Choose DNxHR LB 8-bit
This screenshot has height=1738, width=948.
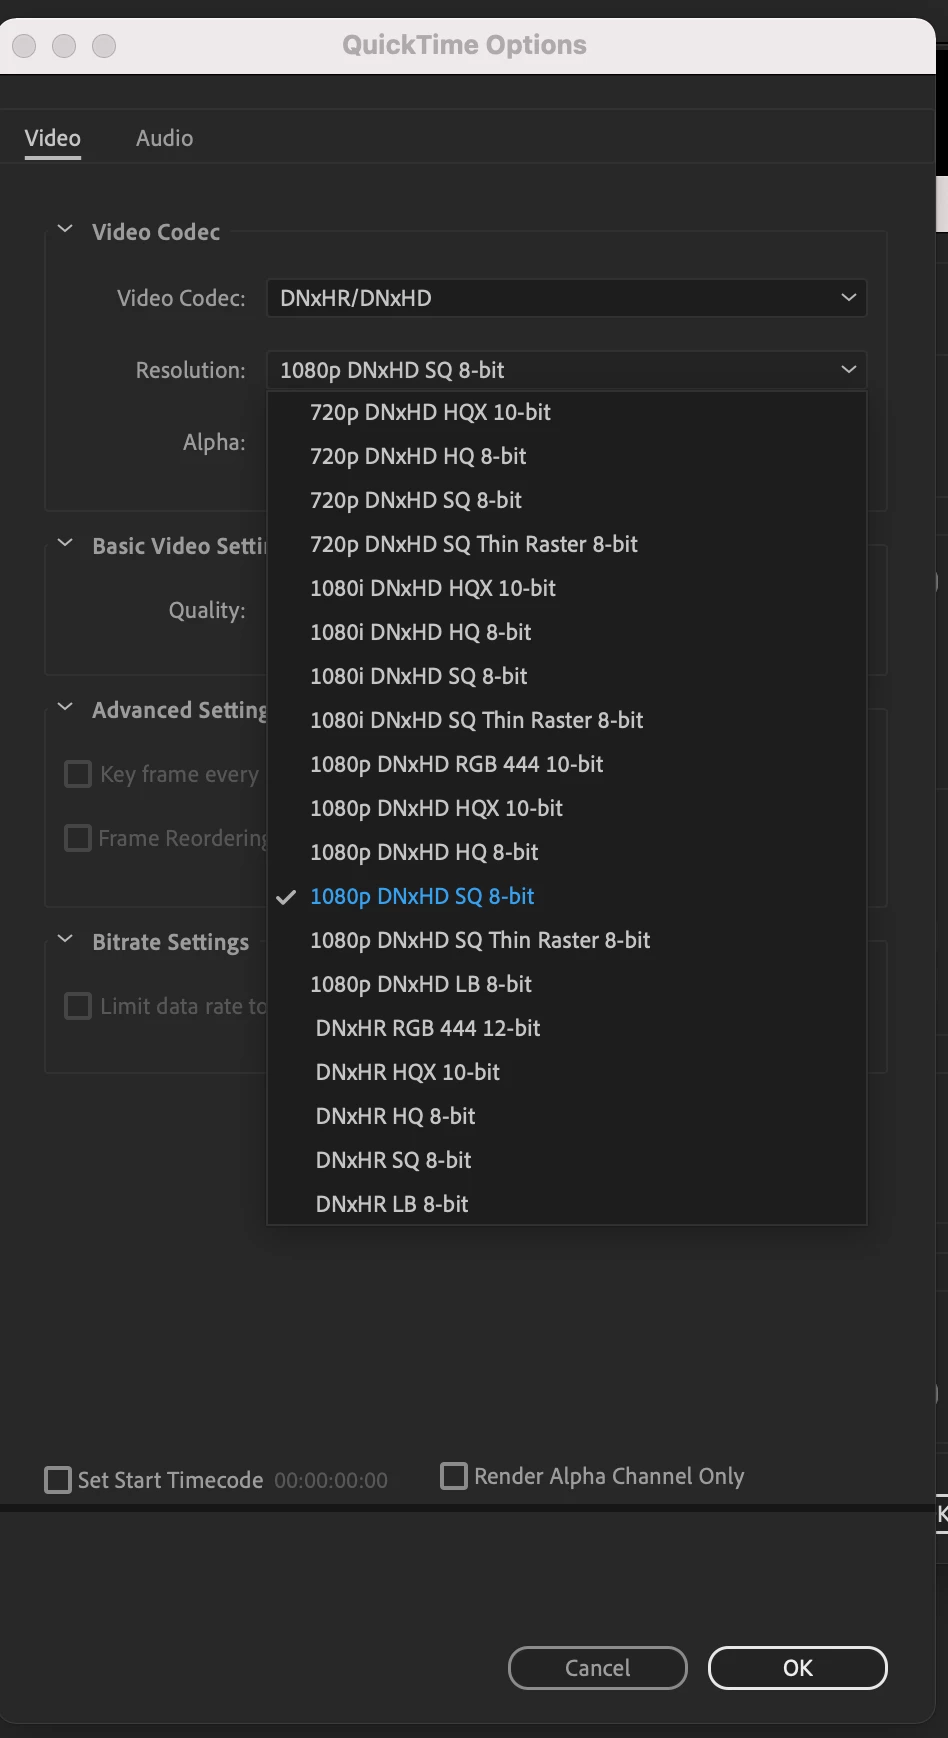click(566, 1204)
